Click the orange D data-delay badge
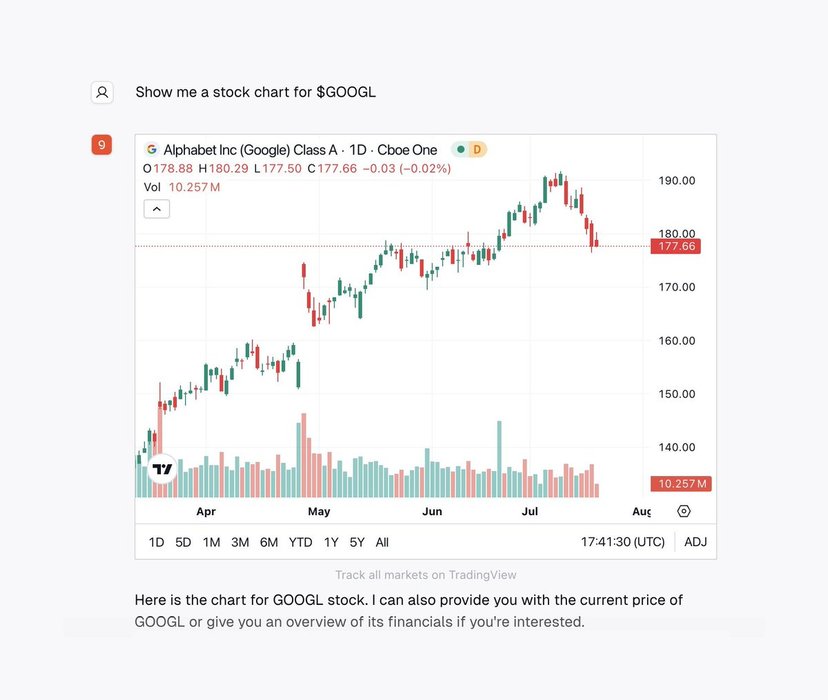 click(x=477, y=150)
